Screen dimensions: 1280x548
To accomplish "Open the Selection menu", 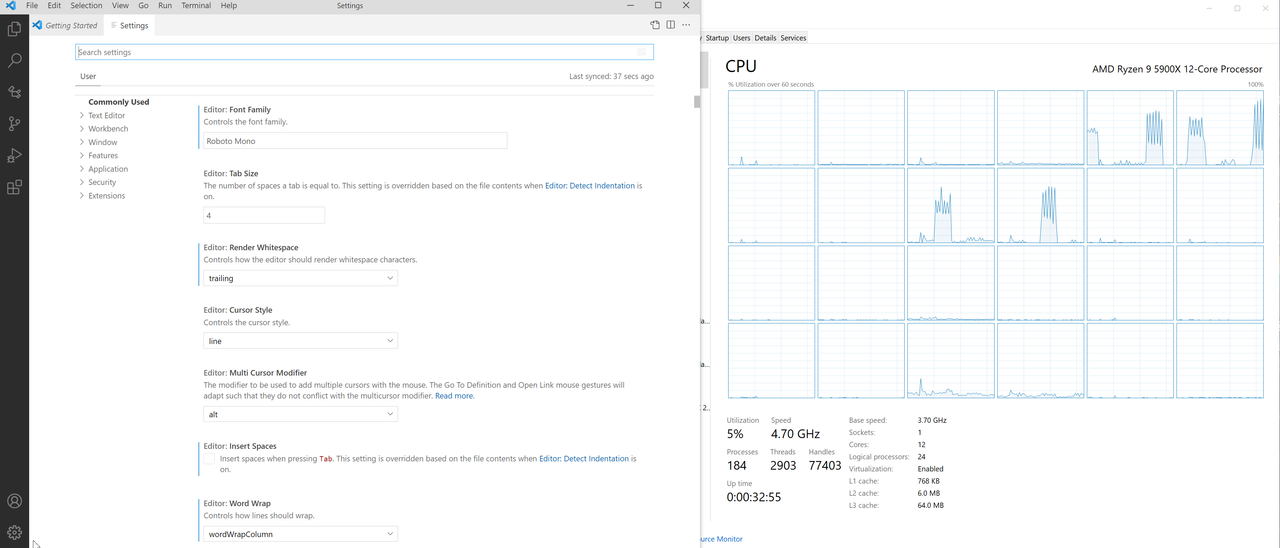I will click(86, 6).
